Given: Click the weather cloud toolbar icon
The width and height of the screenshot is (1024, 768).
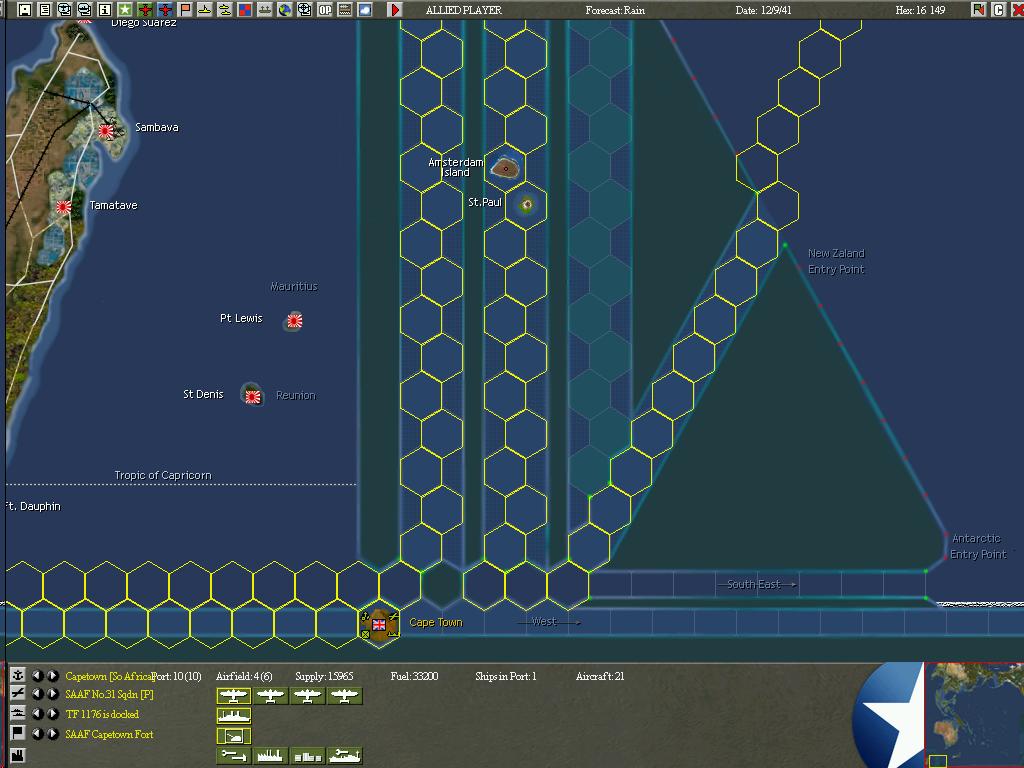Looking at the screenshot, I should 364,10.
